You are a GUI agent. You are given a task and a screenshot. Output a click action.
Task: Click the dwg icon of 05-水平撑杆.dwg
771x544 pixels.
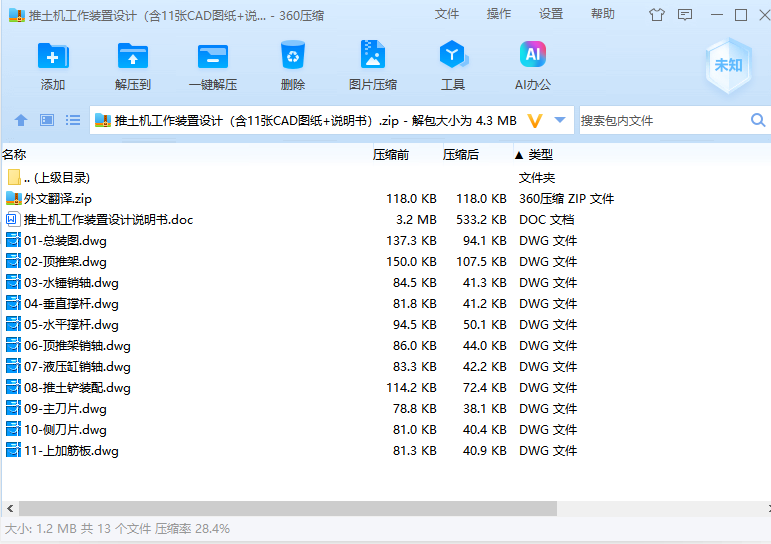click(x=13, y=324)
